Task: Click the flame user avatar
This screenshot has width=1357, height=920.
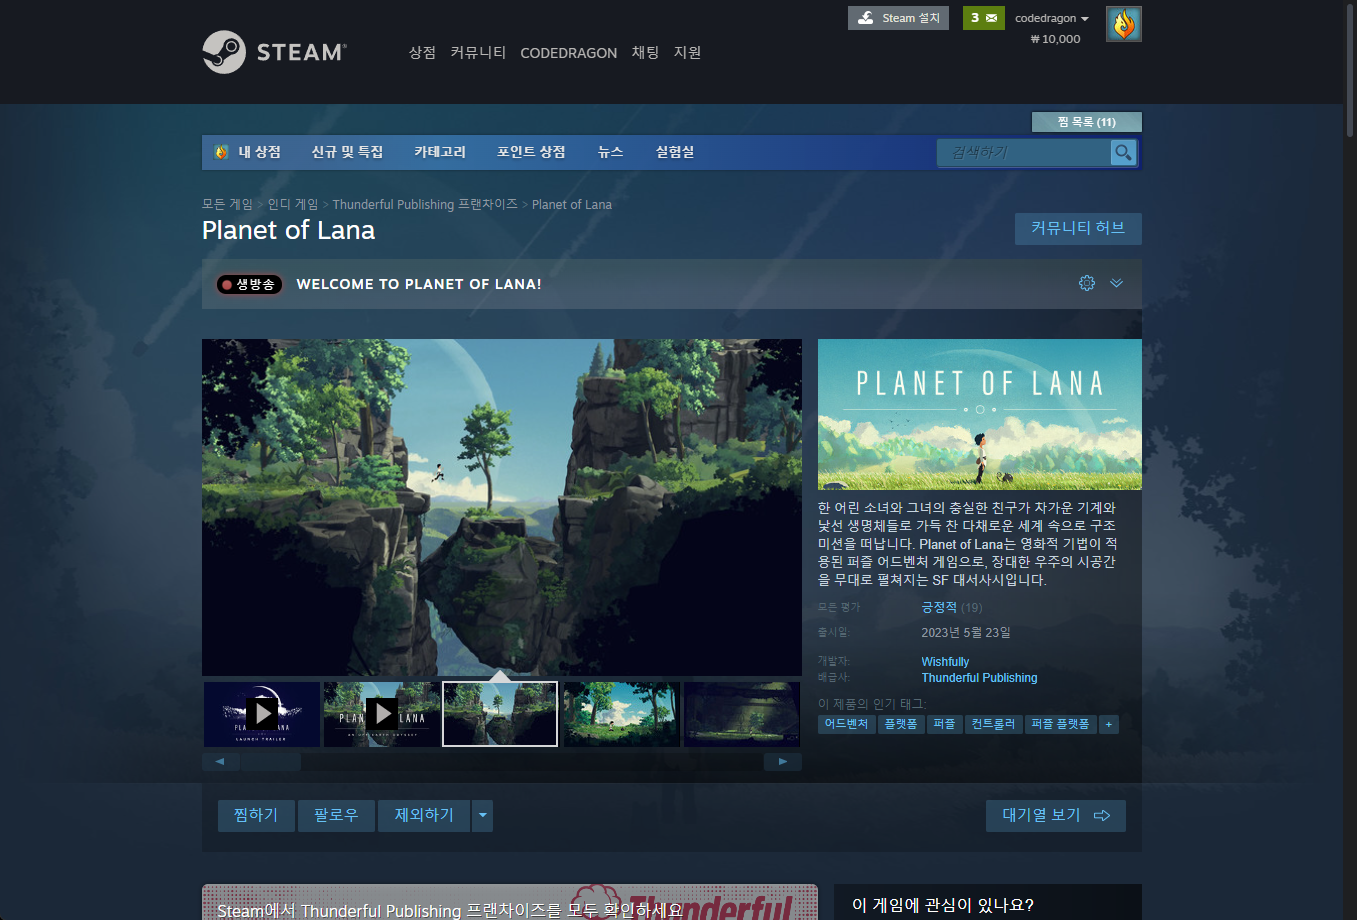Action: point(1124,24)
